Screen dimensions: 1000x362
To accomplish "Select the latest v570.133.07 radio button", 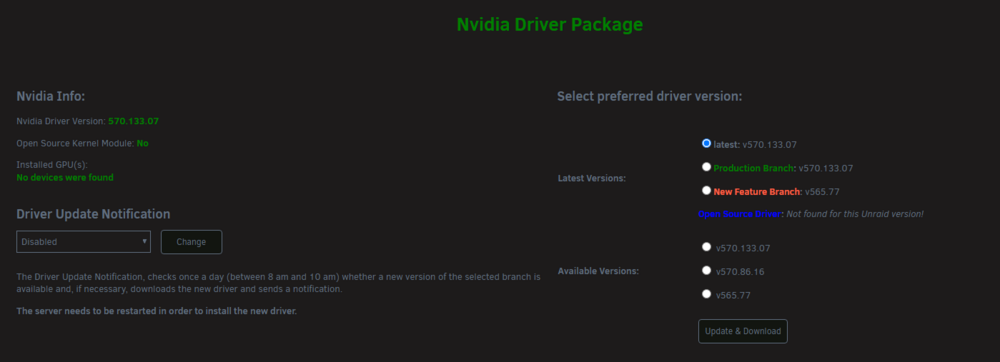I will click(706, 143).
